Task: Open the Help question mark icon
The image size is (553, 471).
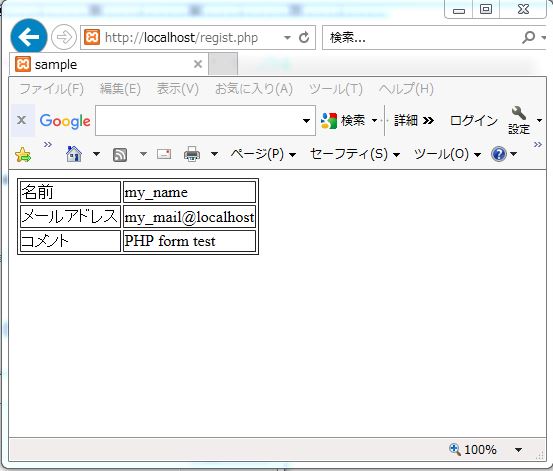Action: pyautogui.click(x=498, y=154)
